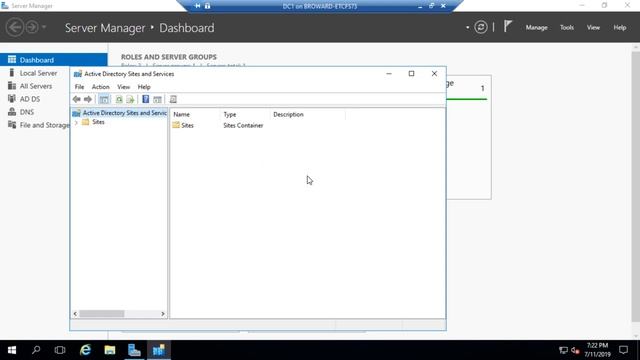
Task: Open the Help menu in AD Sites
Action: click(144, 87)
